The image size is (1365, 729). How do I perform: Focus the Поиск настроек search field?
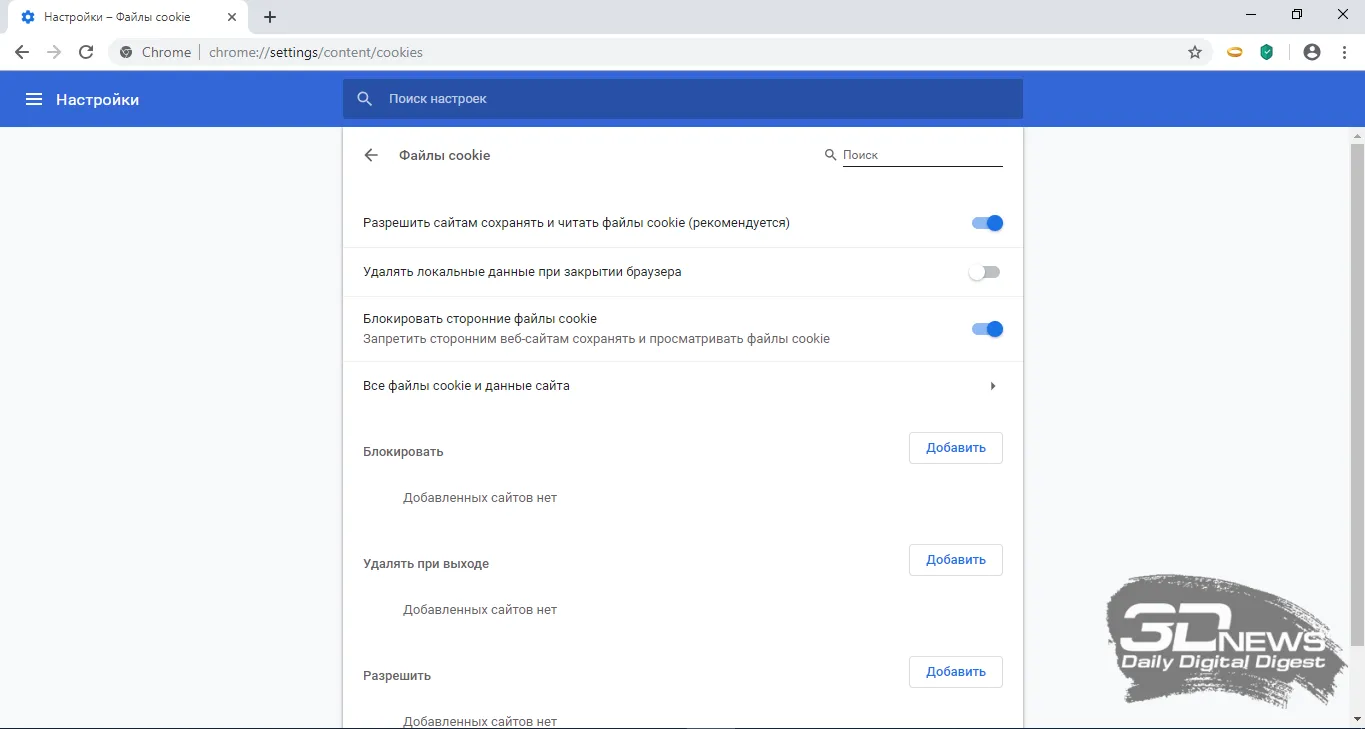(x=683, y=99)
